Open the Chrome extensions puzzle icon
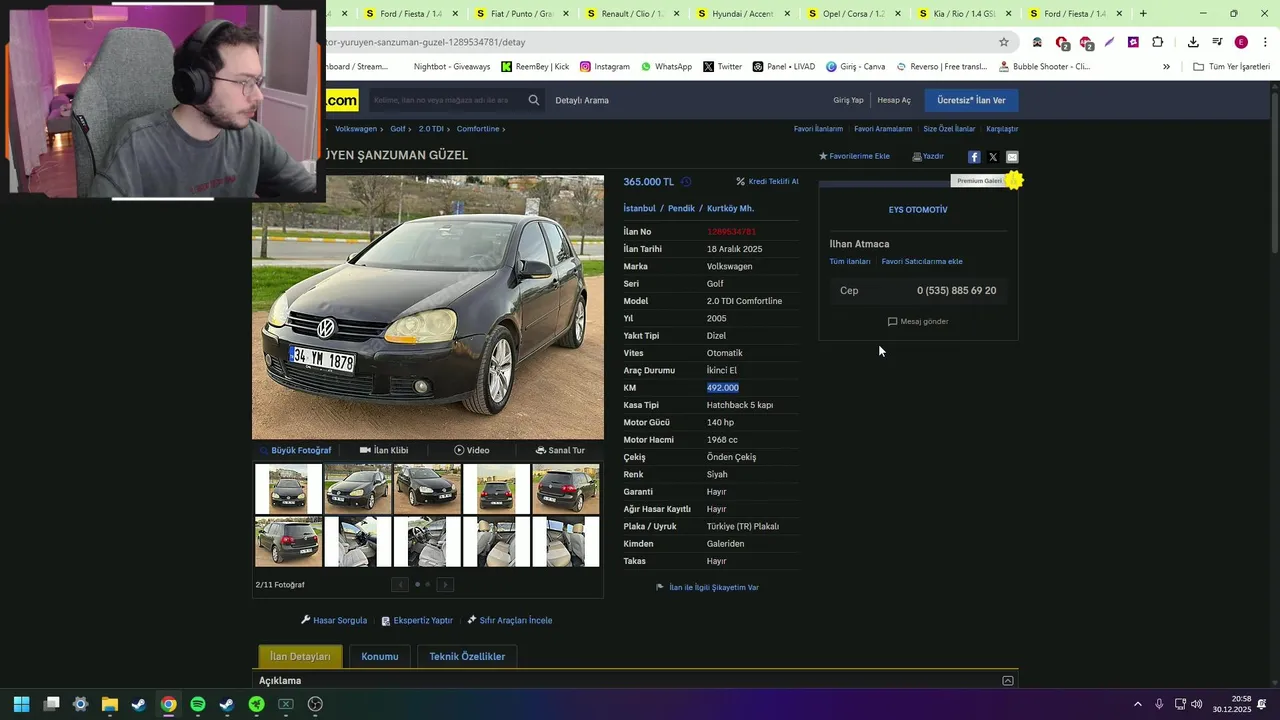Image resolution: width=1280 pixels, height=720 pixels. tap(1157, 42)
